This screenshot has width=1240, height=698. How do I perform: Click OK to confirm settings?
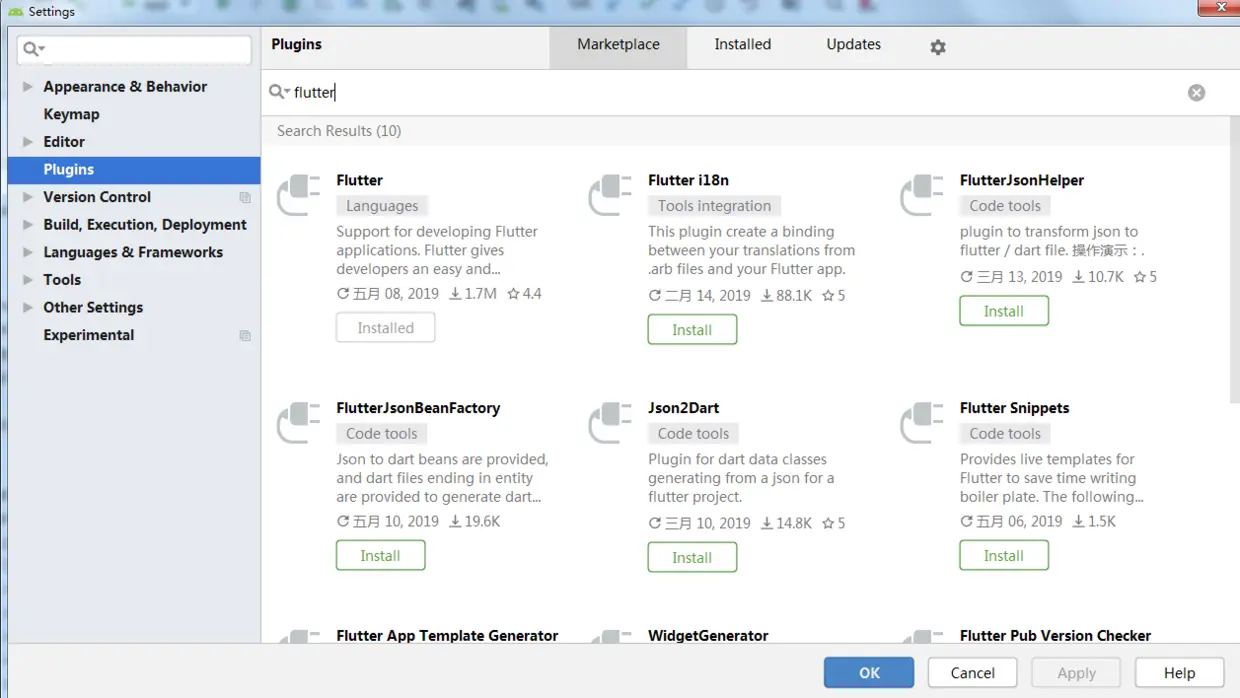(869, 673)
